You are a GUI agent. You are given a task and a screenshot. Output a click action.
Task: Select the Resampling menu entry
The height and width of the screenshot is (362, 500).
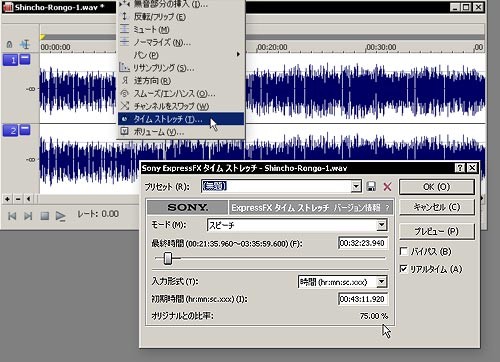[x=181, y=68]
